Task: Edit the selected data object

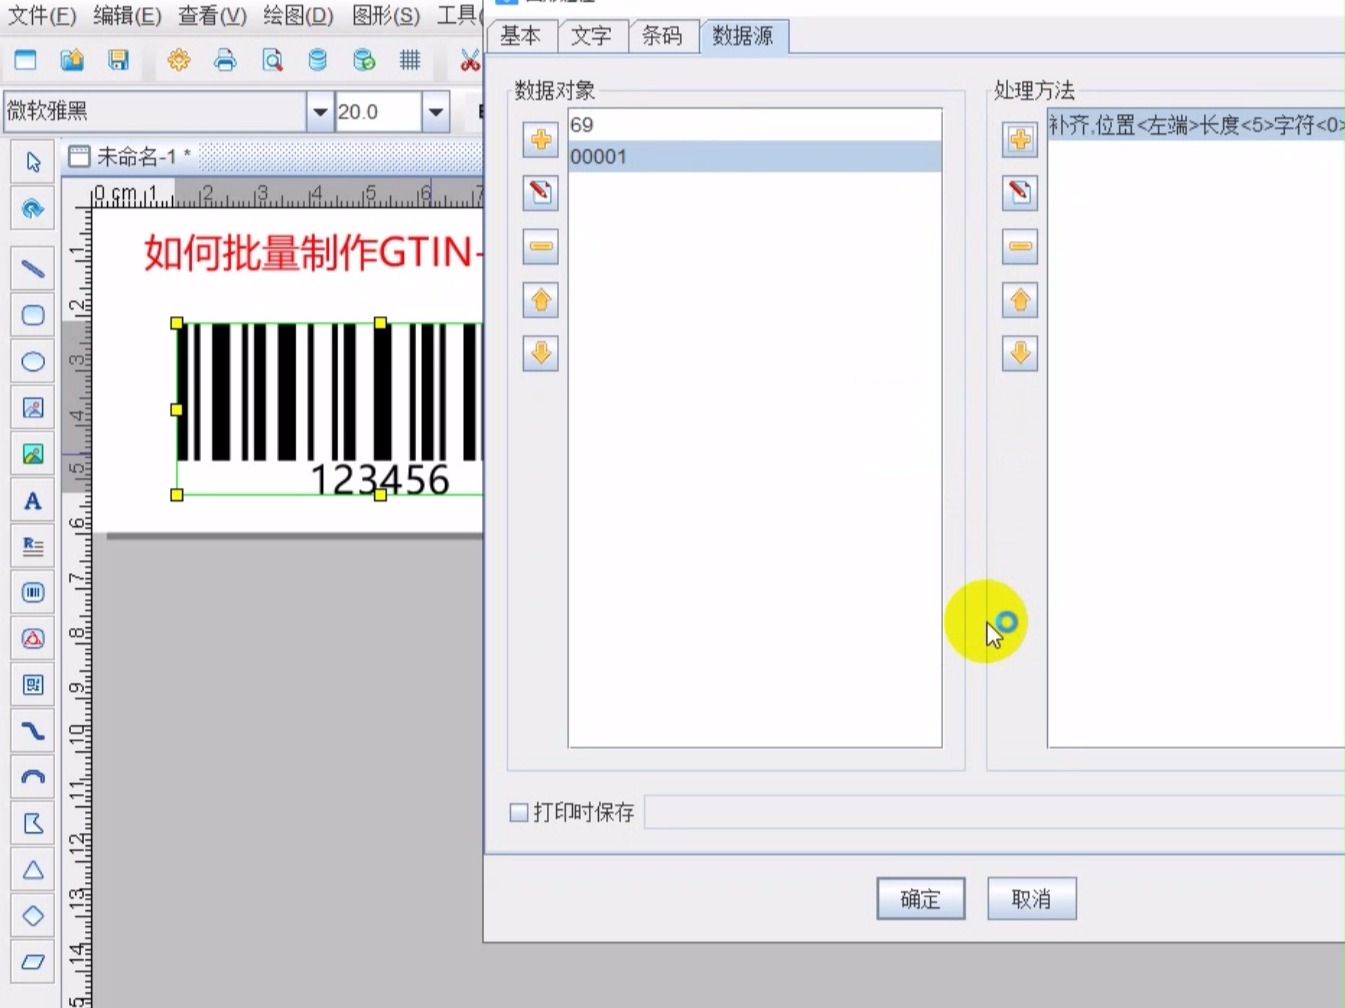Action: (x=541, y=192)
